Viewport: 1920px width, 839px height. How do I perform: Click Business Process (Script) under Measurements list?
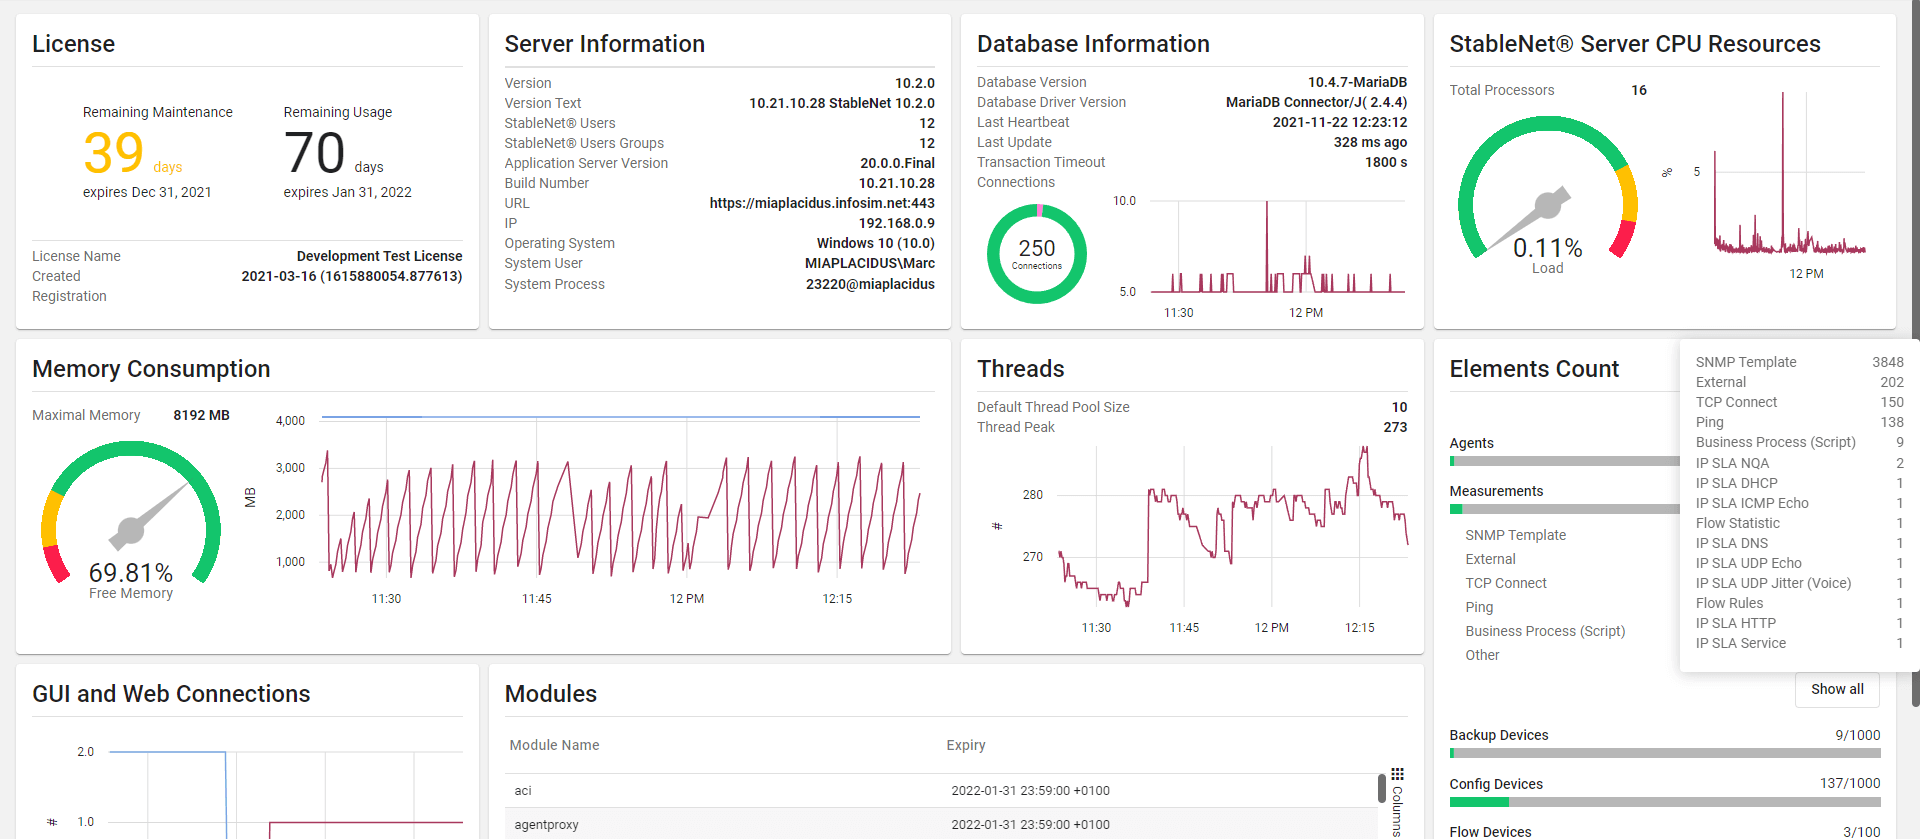pyautogui.click(x=1545, y=631)
